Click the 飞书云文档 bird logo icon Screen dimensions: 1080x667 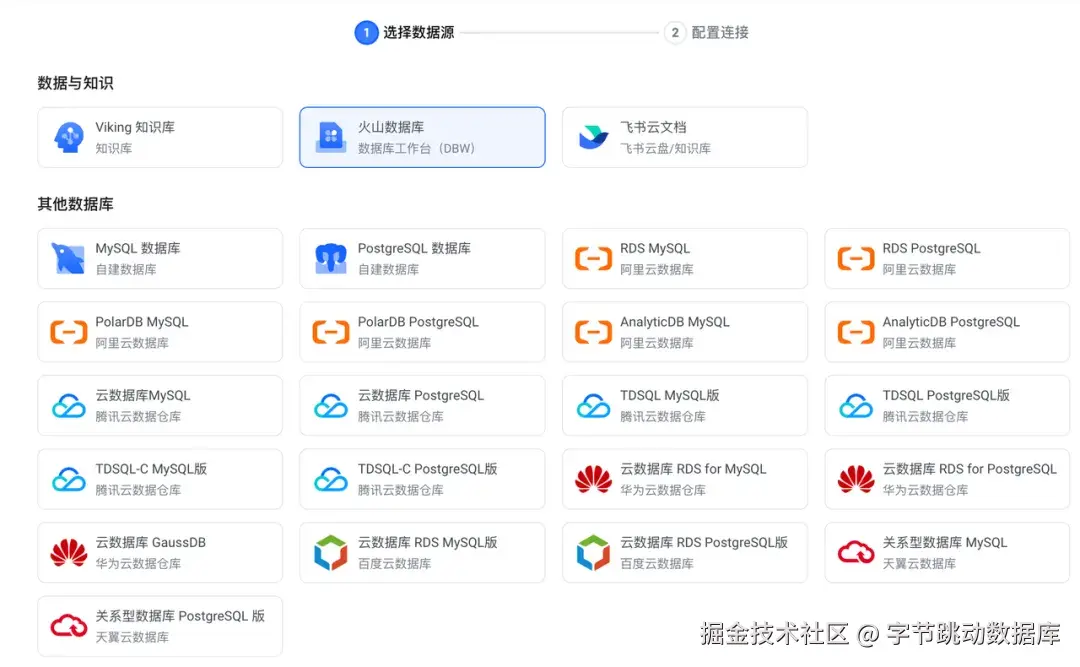(593, 137)
